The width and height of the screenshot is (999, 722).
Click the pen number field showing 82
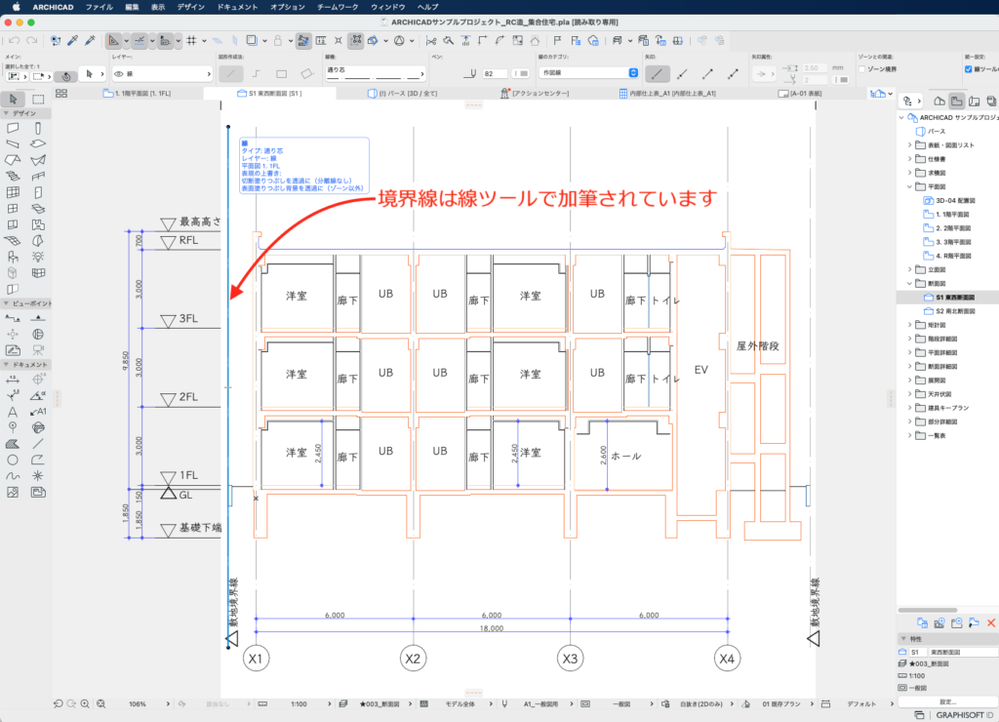494,74
